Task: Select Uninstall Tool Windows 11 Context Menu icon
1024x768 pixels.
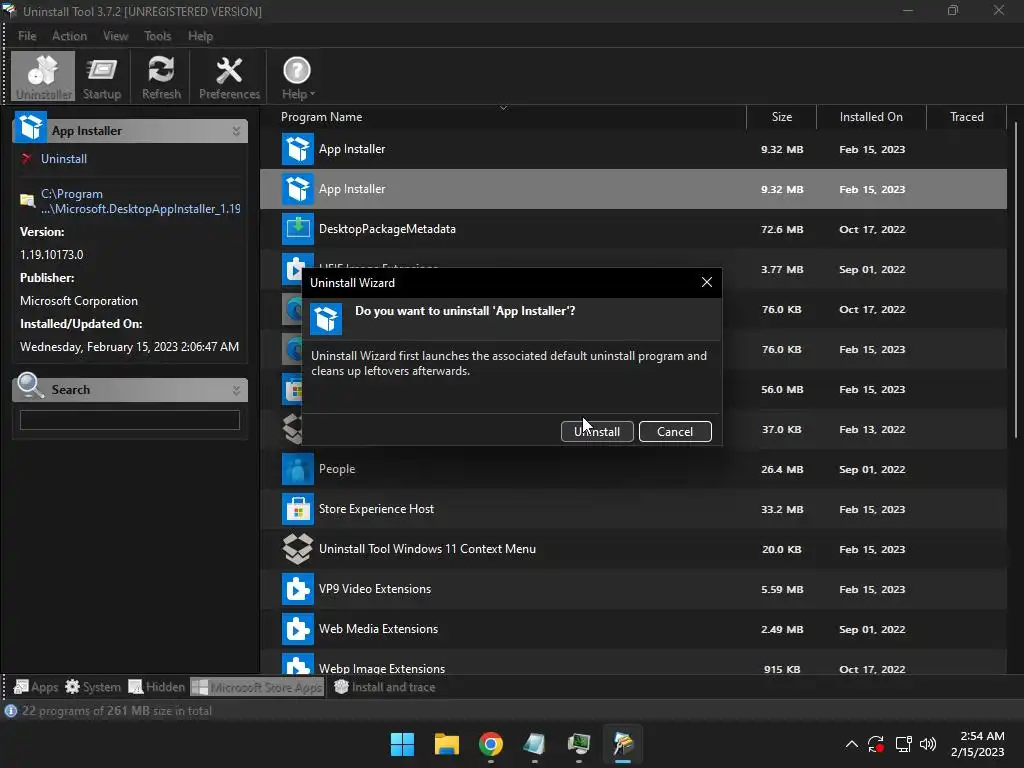Action: [298, 549]
